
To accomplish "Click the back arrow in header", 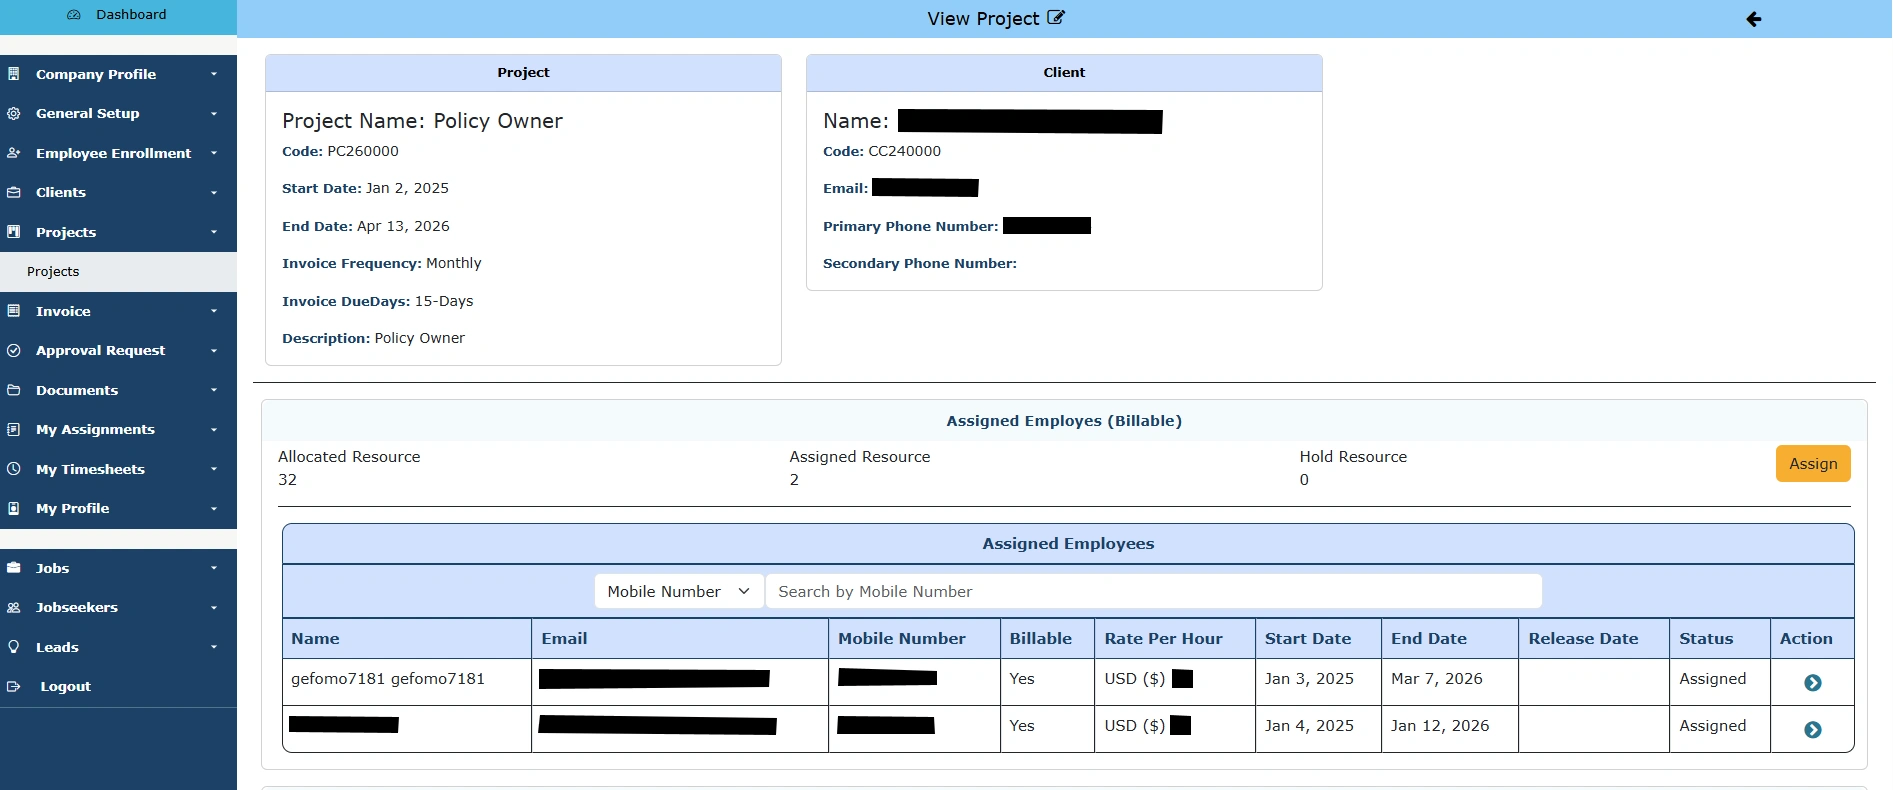I will pyautogui.click(x=1753, y=19).
